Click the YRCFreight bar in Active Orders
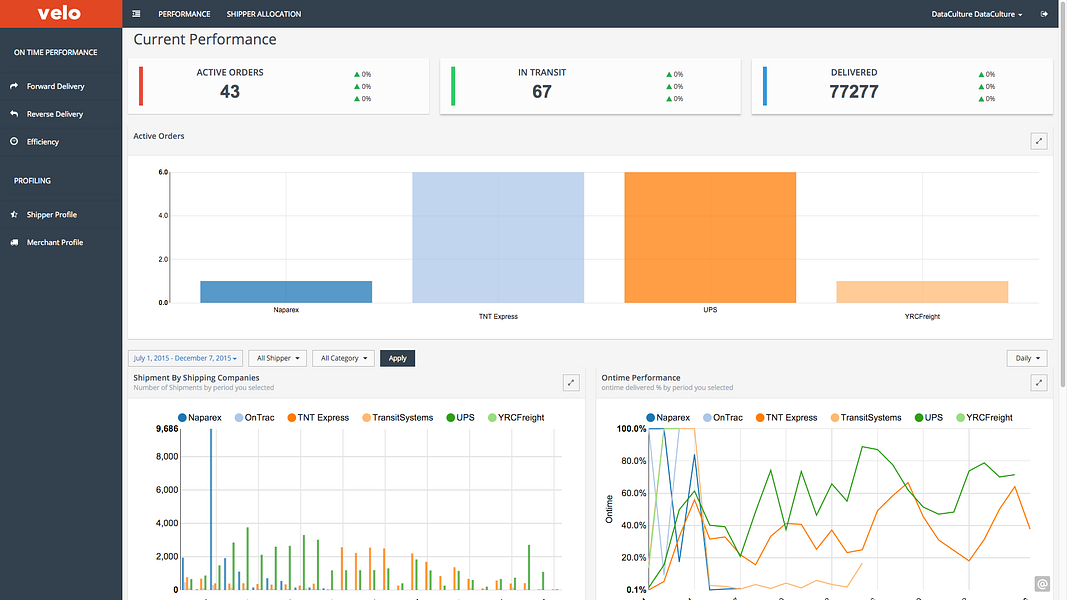The width and height of the screenshot is (1067, 600). pos(922,292)
